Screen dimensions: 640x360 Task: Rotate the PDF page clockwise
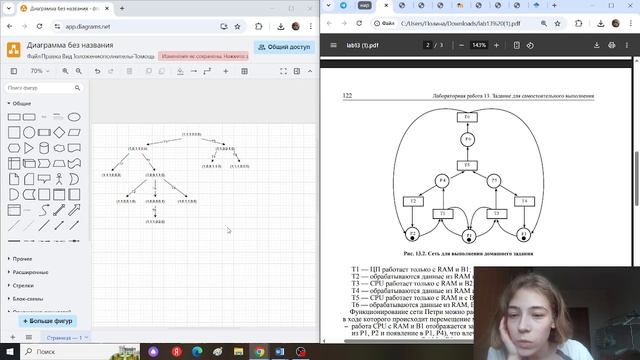pos(530,45)
